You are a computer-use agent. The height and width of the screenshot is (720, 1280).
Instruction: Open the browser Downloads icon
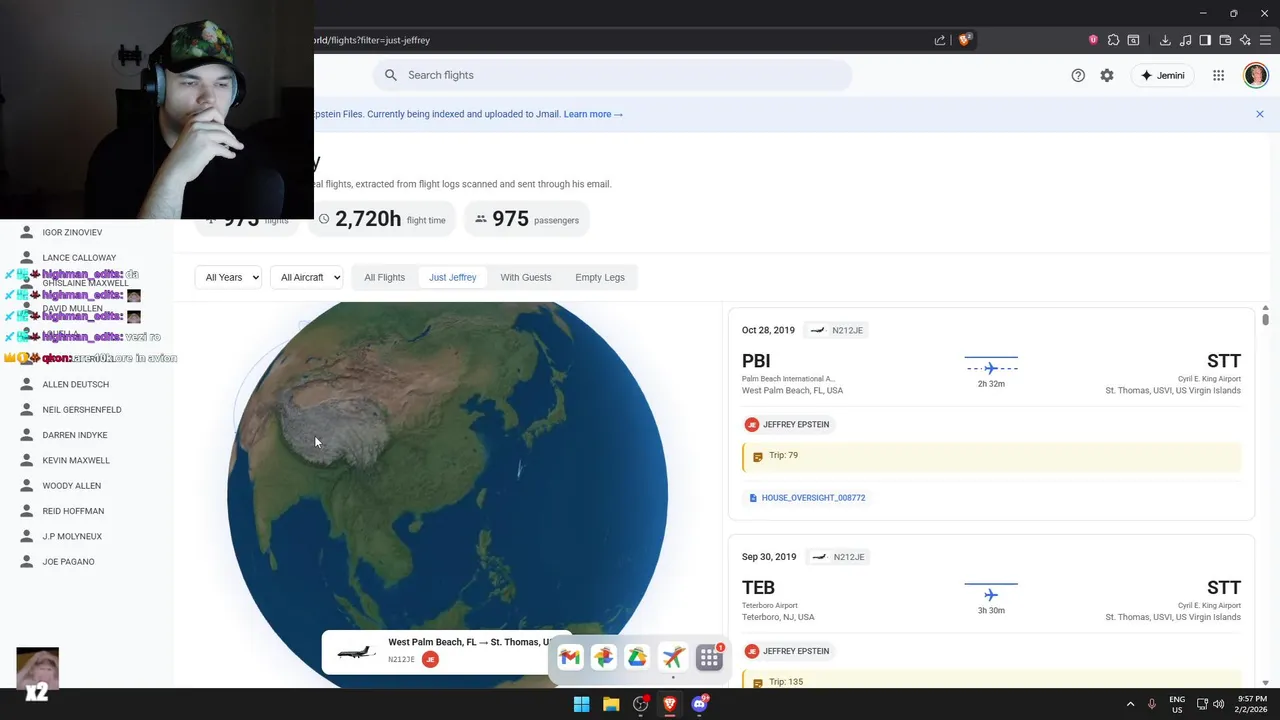pyautogui.click(x=1165, y=40)
